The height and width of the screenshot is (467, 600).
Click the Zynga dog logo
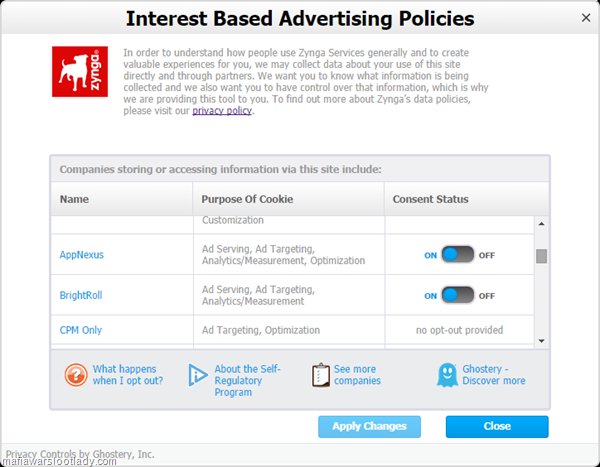(x=80, y=72)
